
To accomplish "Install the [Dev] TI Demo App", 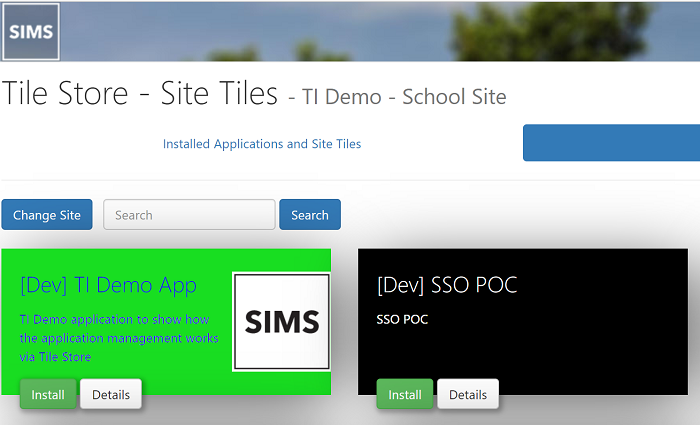I will tap(48, 394).
